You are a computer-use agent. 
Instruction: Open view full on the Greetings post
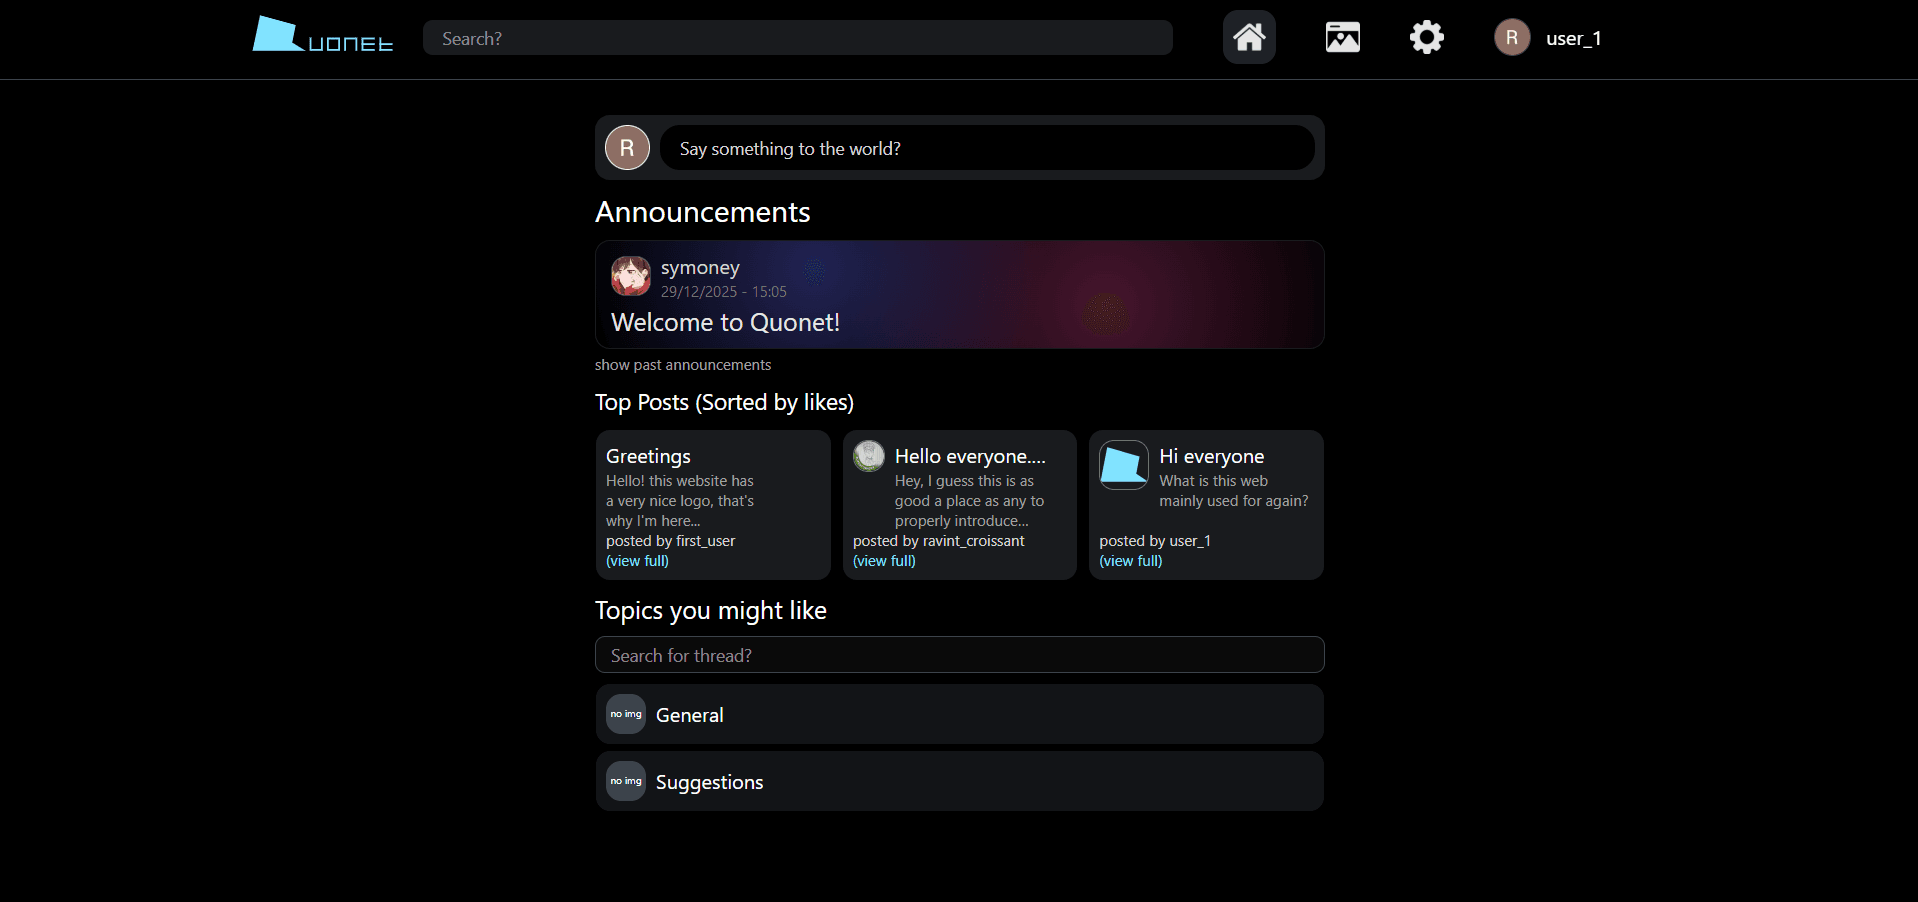(637, 561)
